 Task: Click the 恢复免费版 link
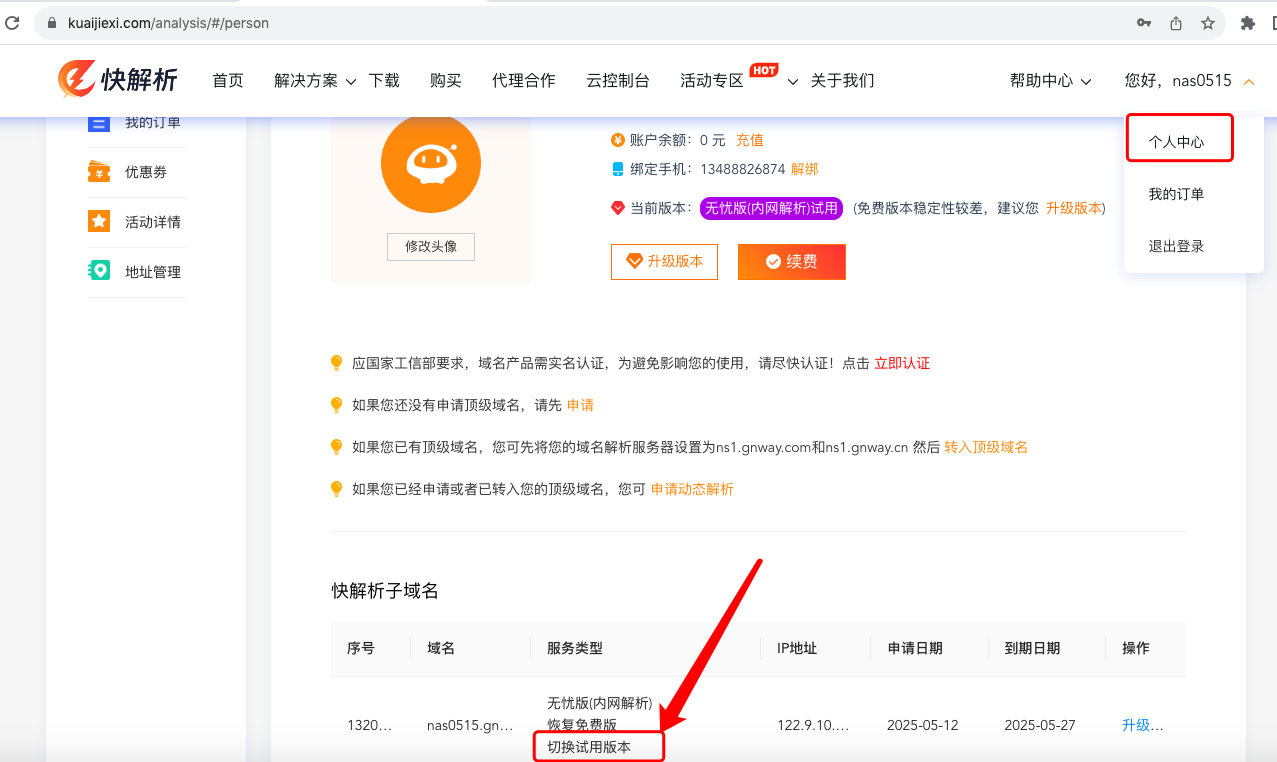pos(582,725)
